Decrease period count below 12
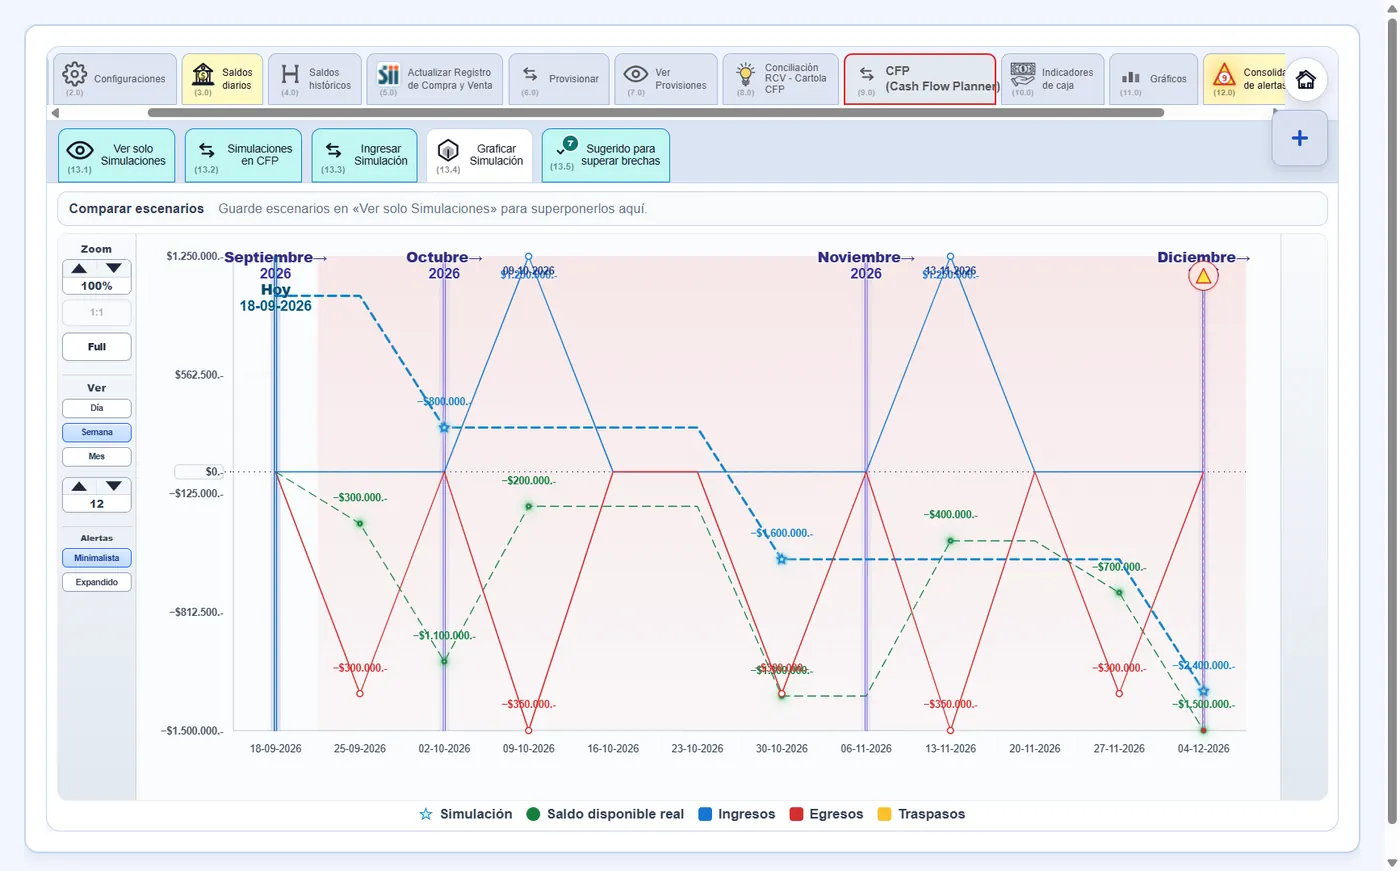Screen dimensions: 1400x871 pyautogui.click(x=114, y=486)
